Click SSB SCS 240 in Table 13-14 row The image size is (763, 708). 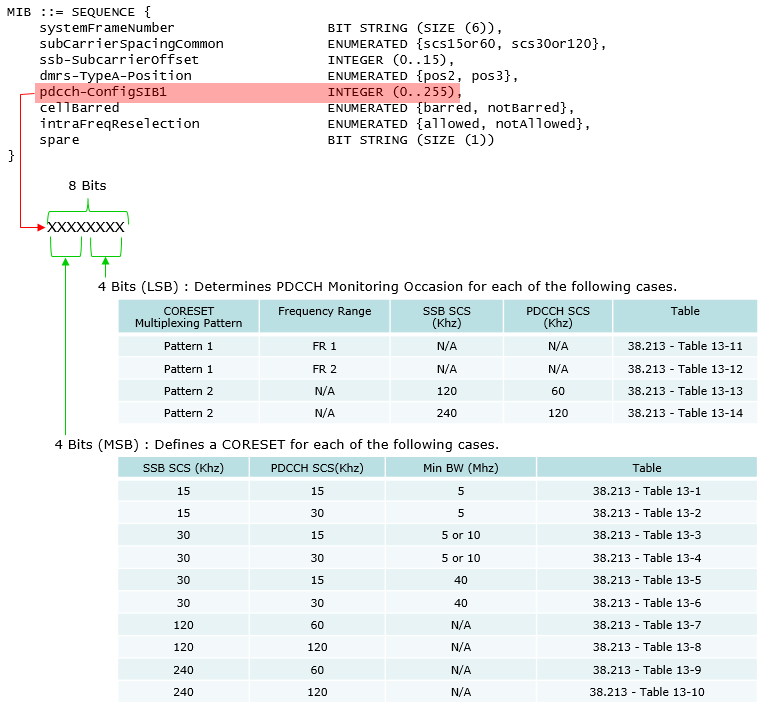[x=447, y=413]
